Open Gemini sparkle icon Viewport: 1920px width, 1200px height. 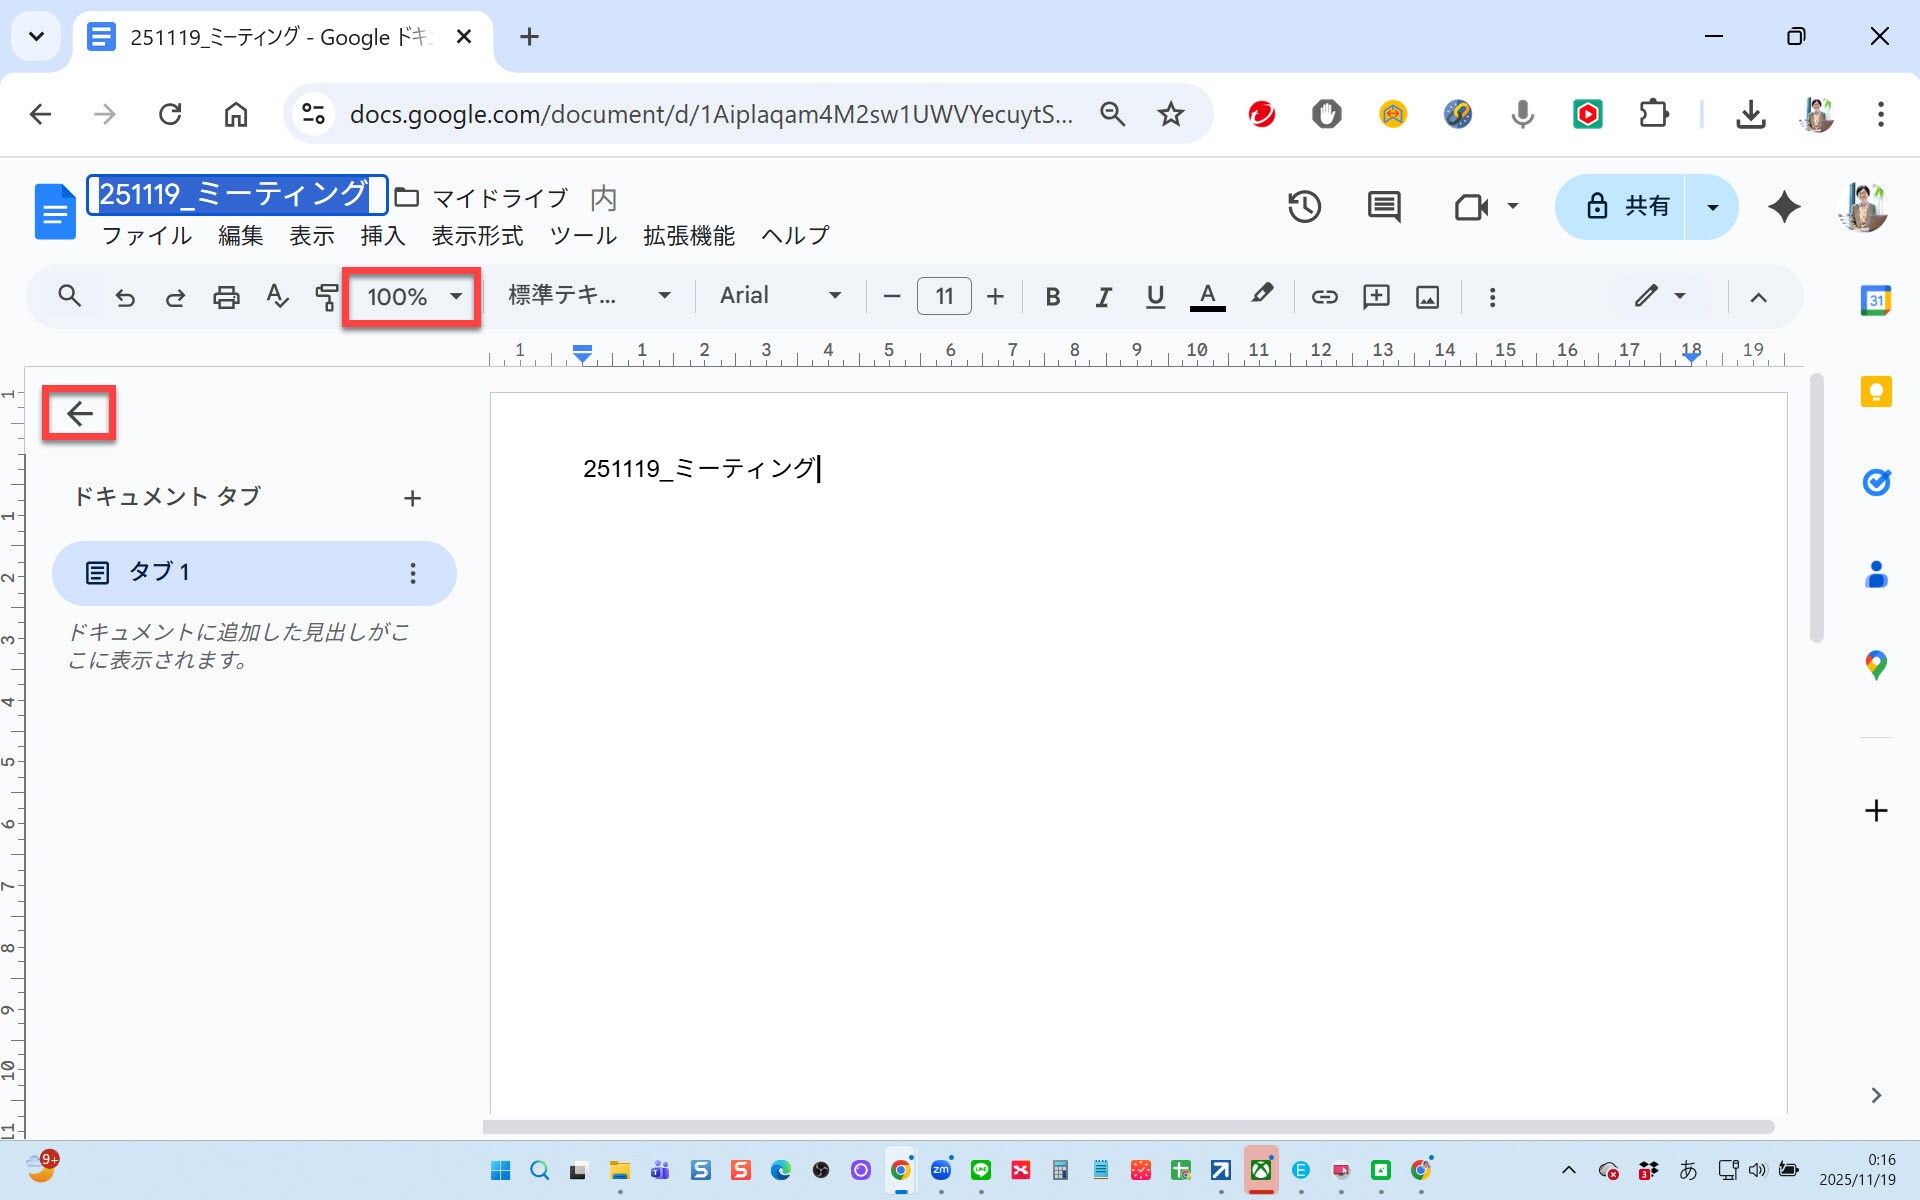point(1784,207)
